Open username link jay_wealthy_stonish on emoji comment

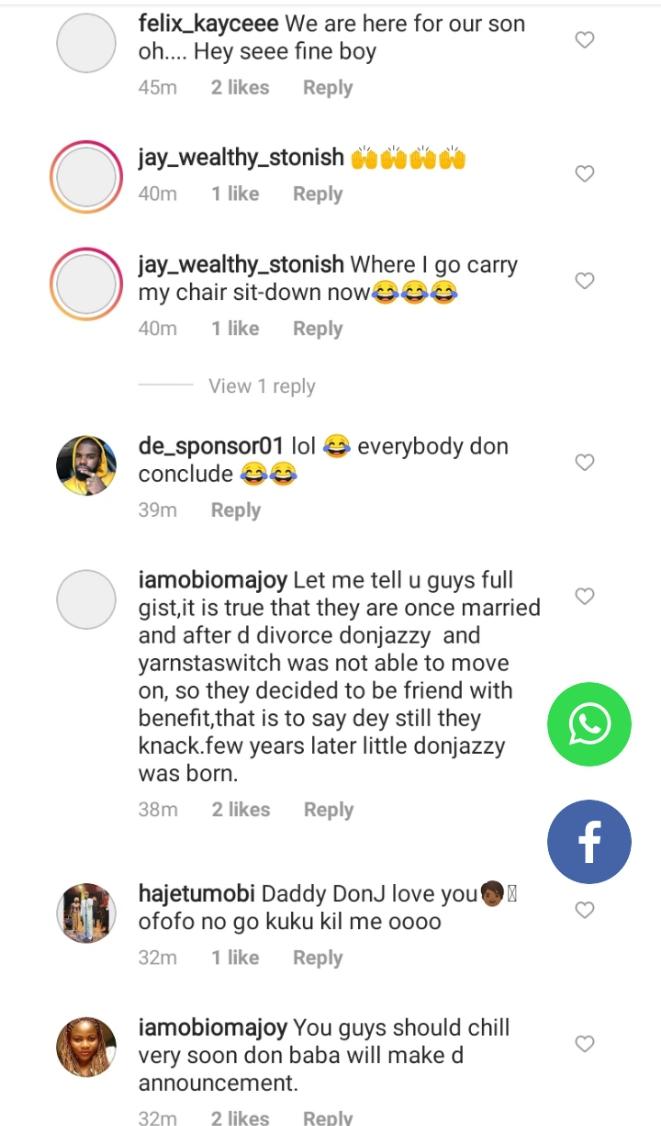pos(241,158)
